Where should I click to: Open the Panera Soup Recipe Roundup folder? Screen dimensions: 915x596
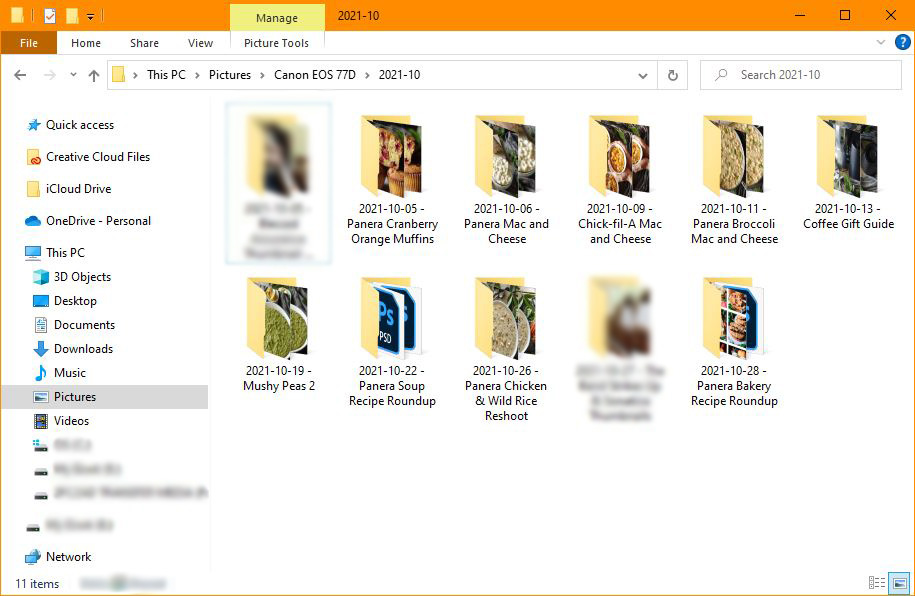tap(392, 318)
